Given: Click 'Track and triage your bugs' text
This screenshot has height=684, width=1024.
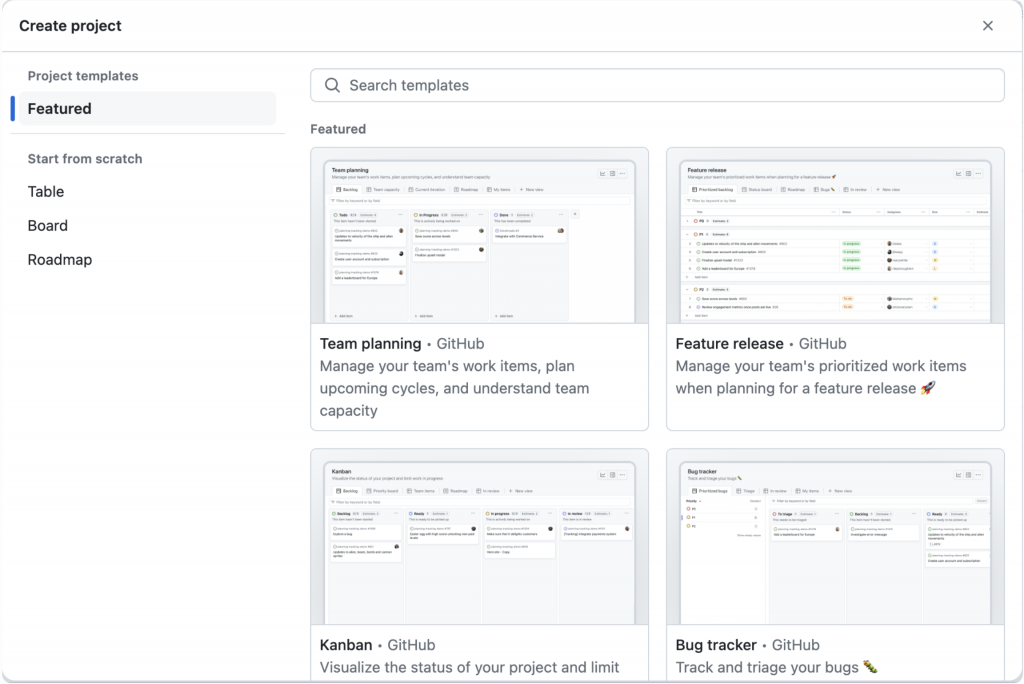Looking at the screenshot, I should pos(767,667).
